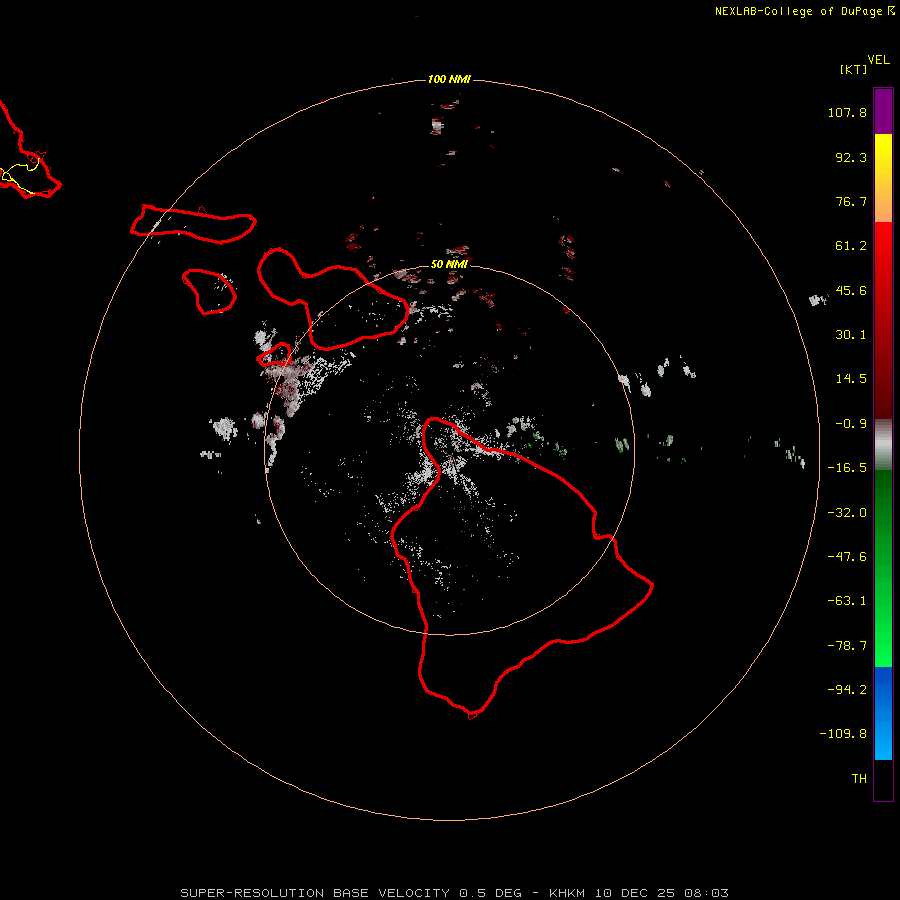Select the -78.7 scale value
Viewport: 900px width, 900px height.
(x=847, y=646)
